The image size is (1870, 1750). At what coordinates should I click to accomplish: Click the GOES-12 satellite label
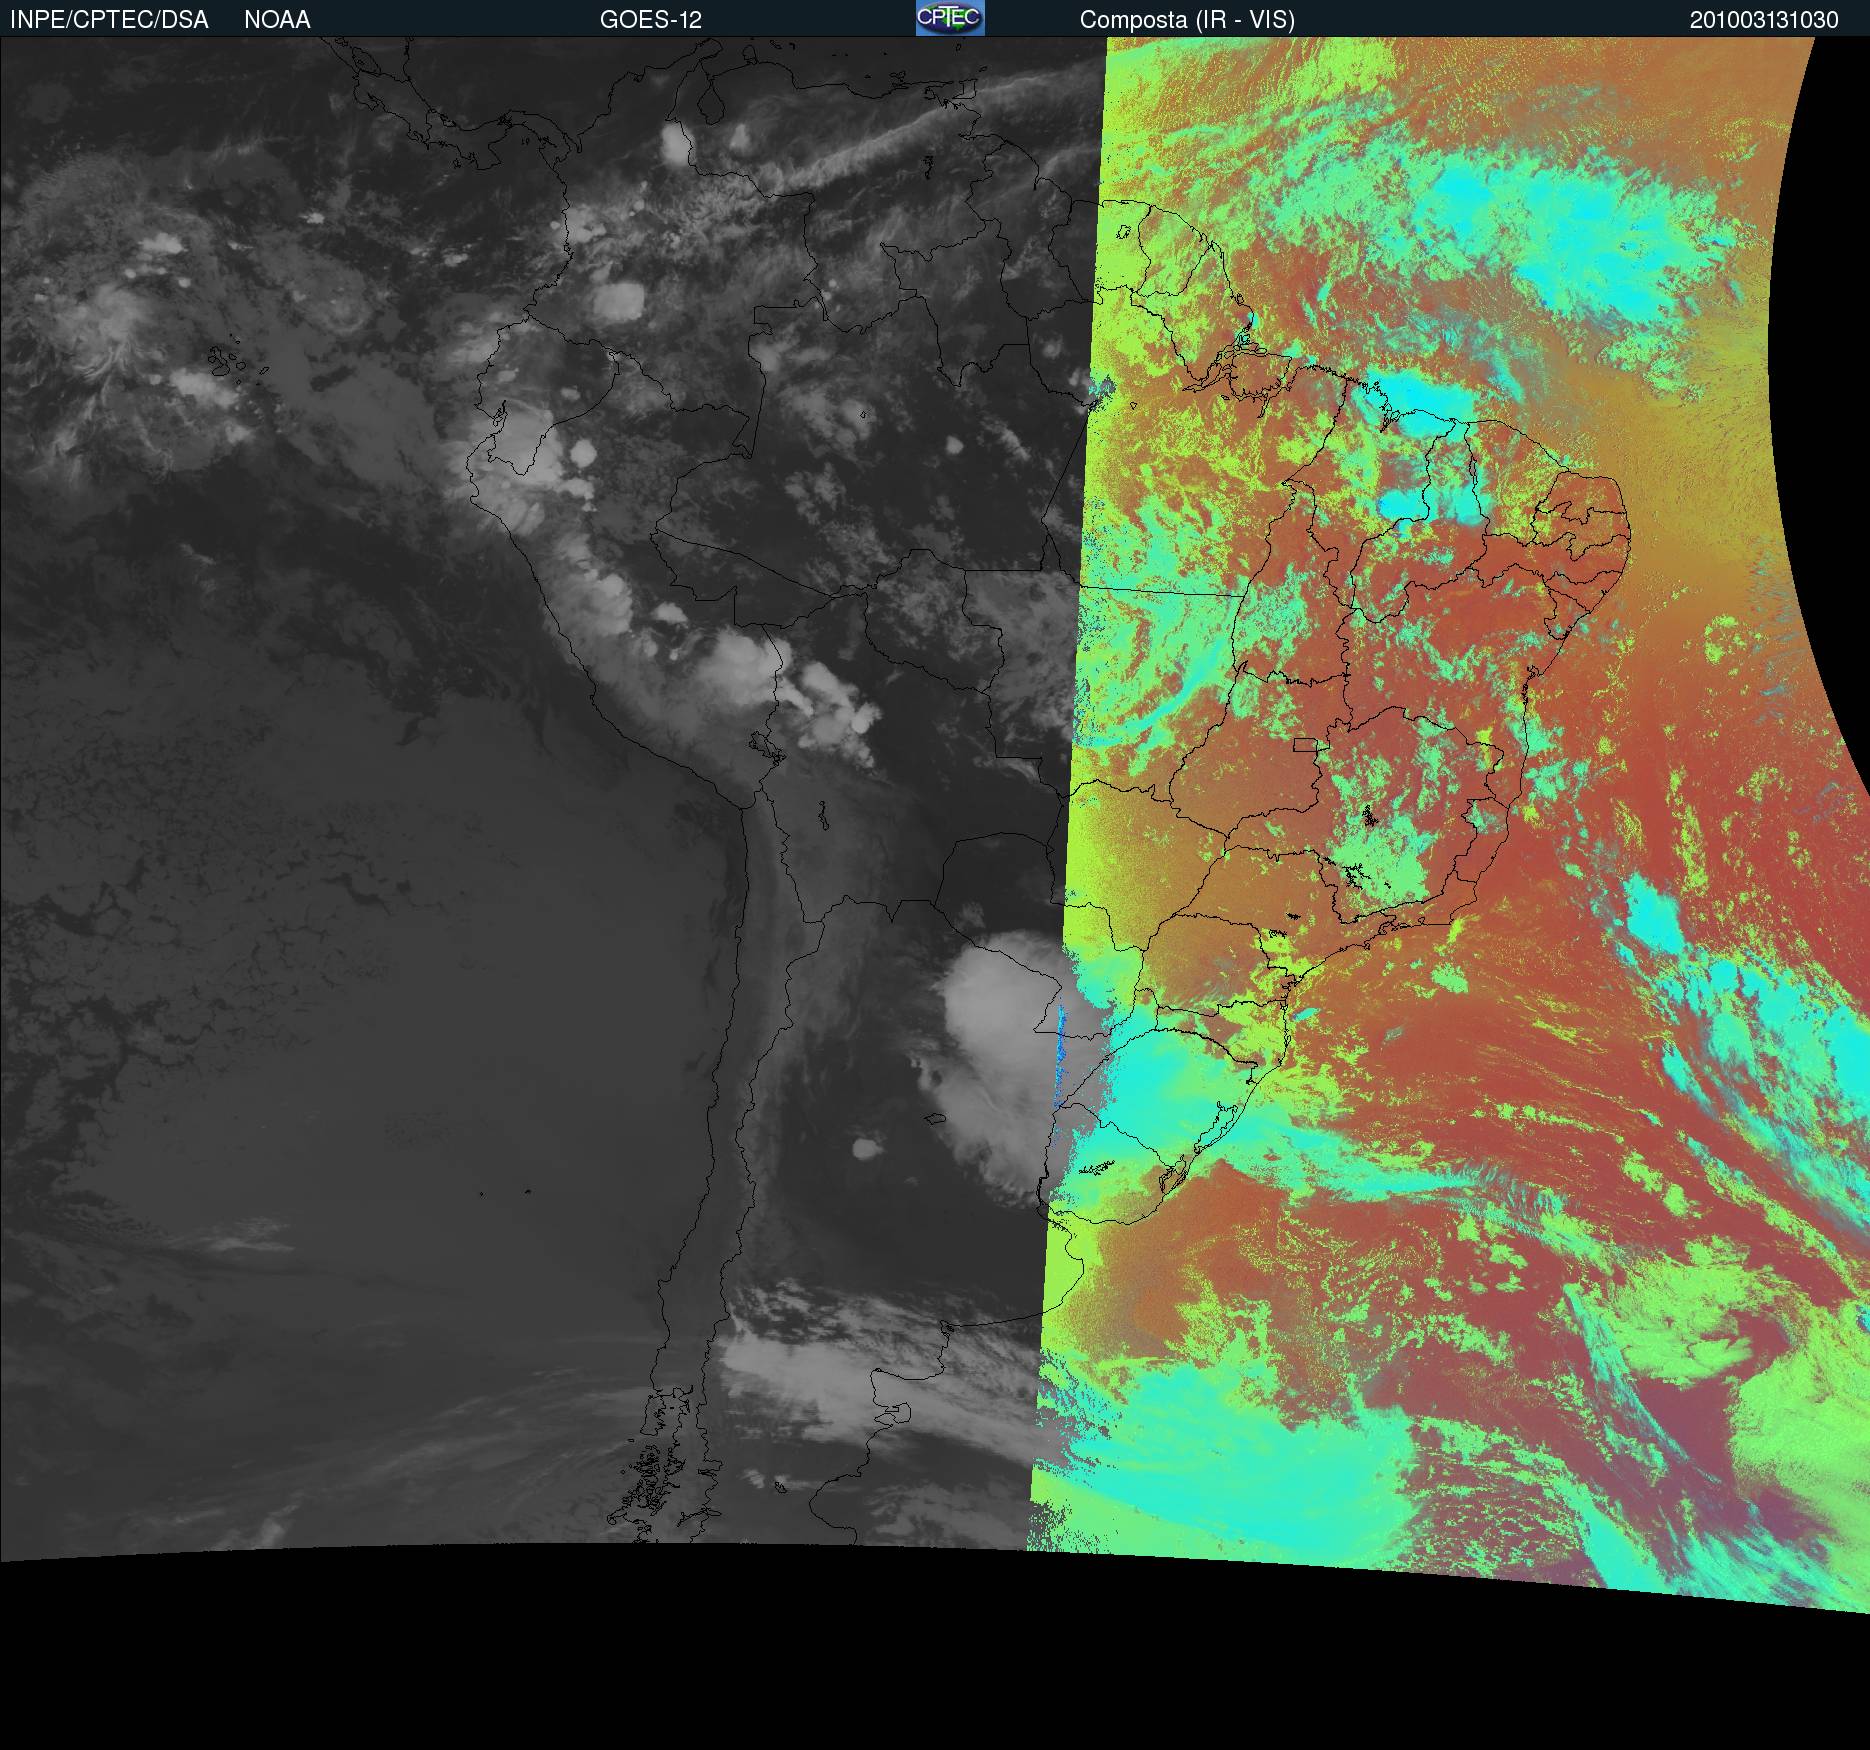tap(651, 20)
